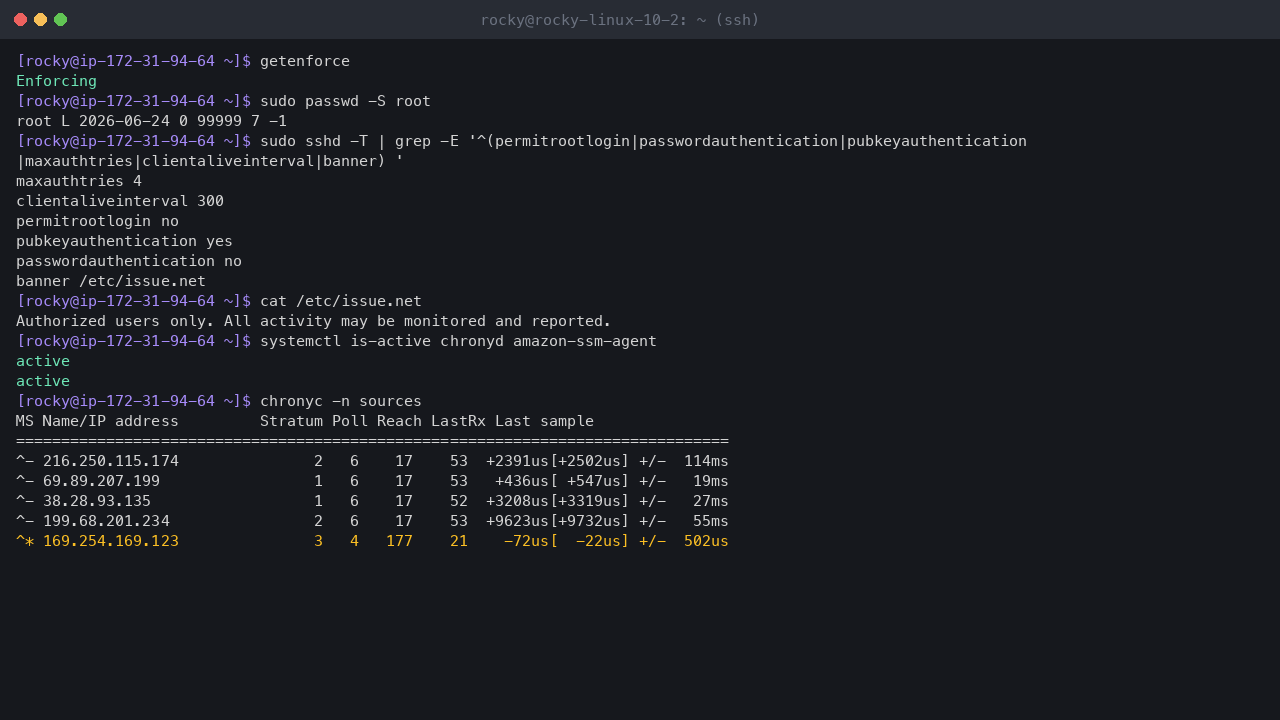Click the 'cat /etc/issue.net' command

coord(341,301)
